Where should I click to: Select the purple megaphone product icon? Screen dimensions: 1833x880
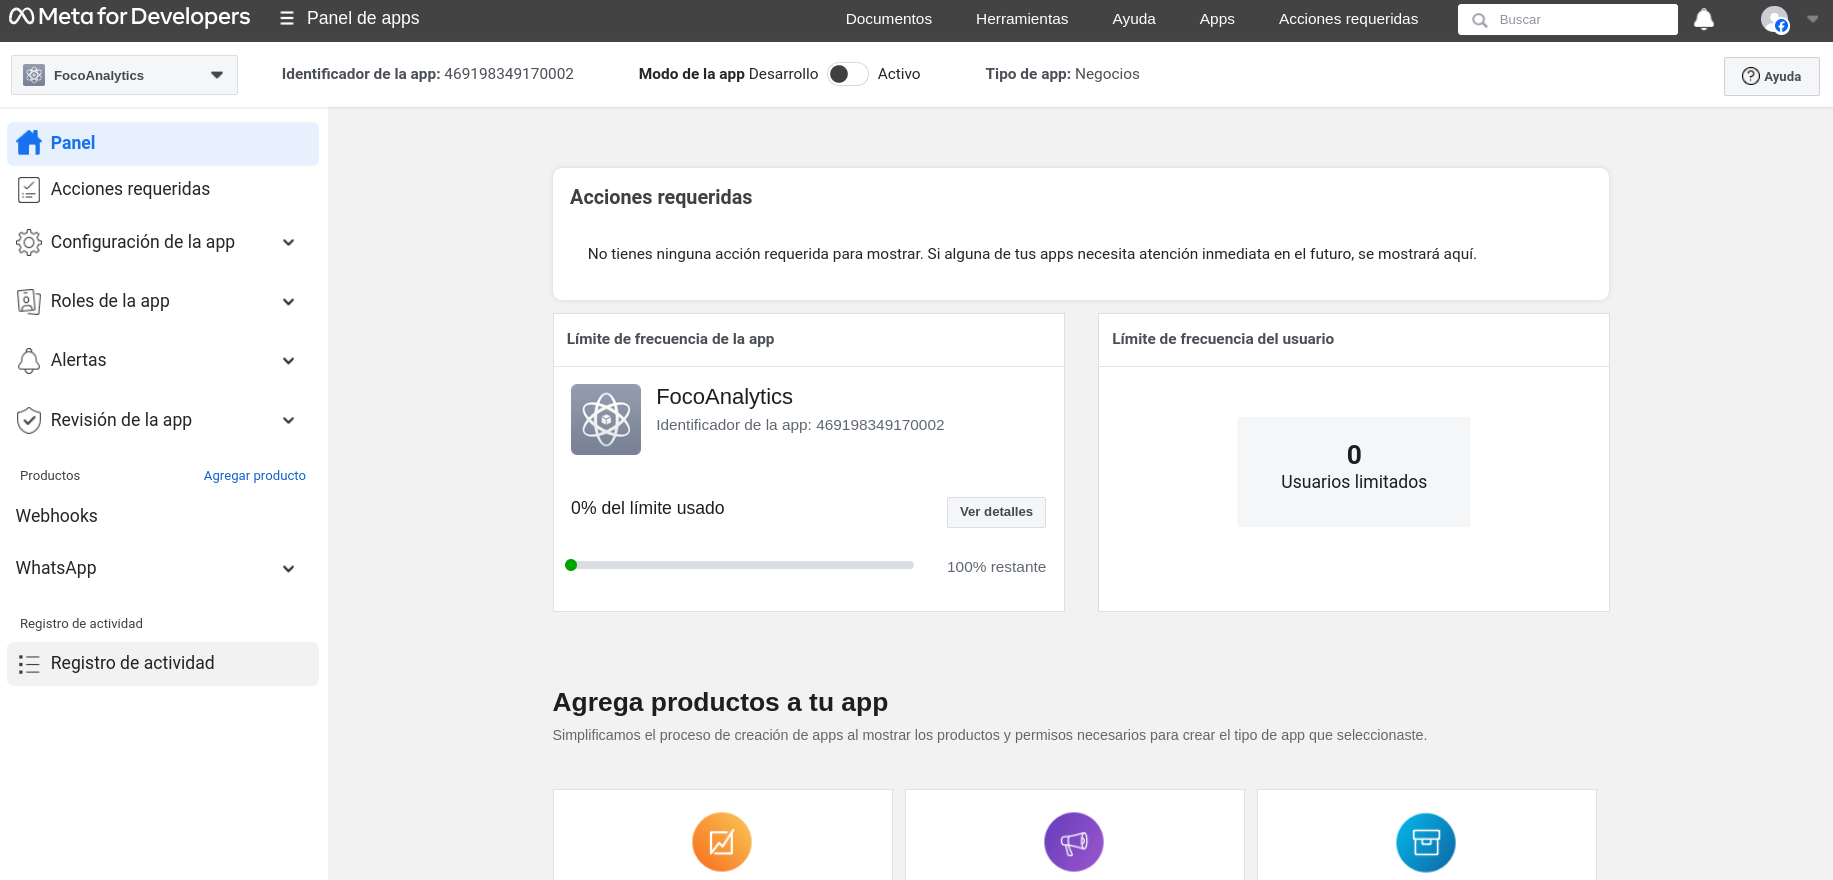coord(1074,842)
